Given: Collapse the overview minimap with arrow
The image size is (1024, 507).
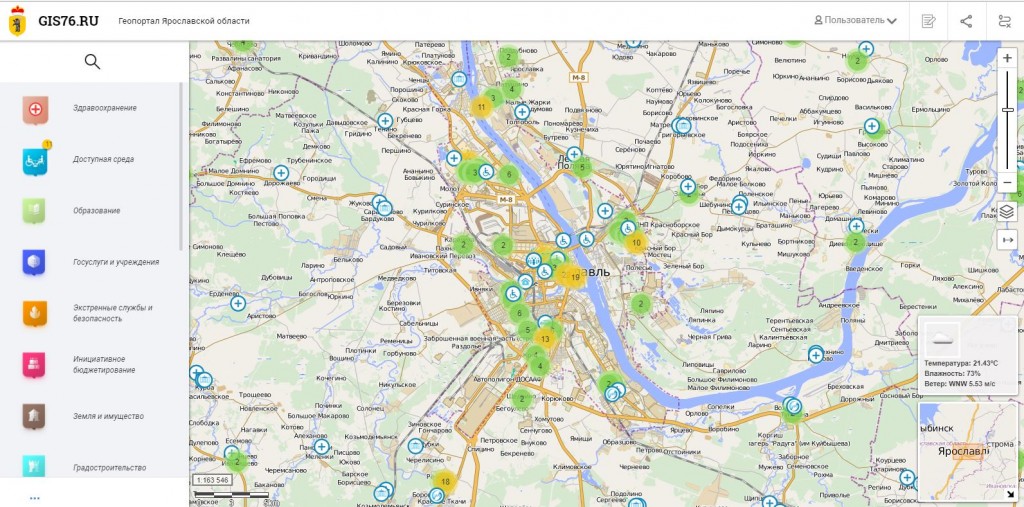Looking at the screenshot, I should pos(1009,494).
